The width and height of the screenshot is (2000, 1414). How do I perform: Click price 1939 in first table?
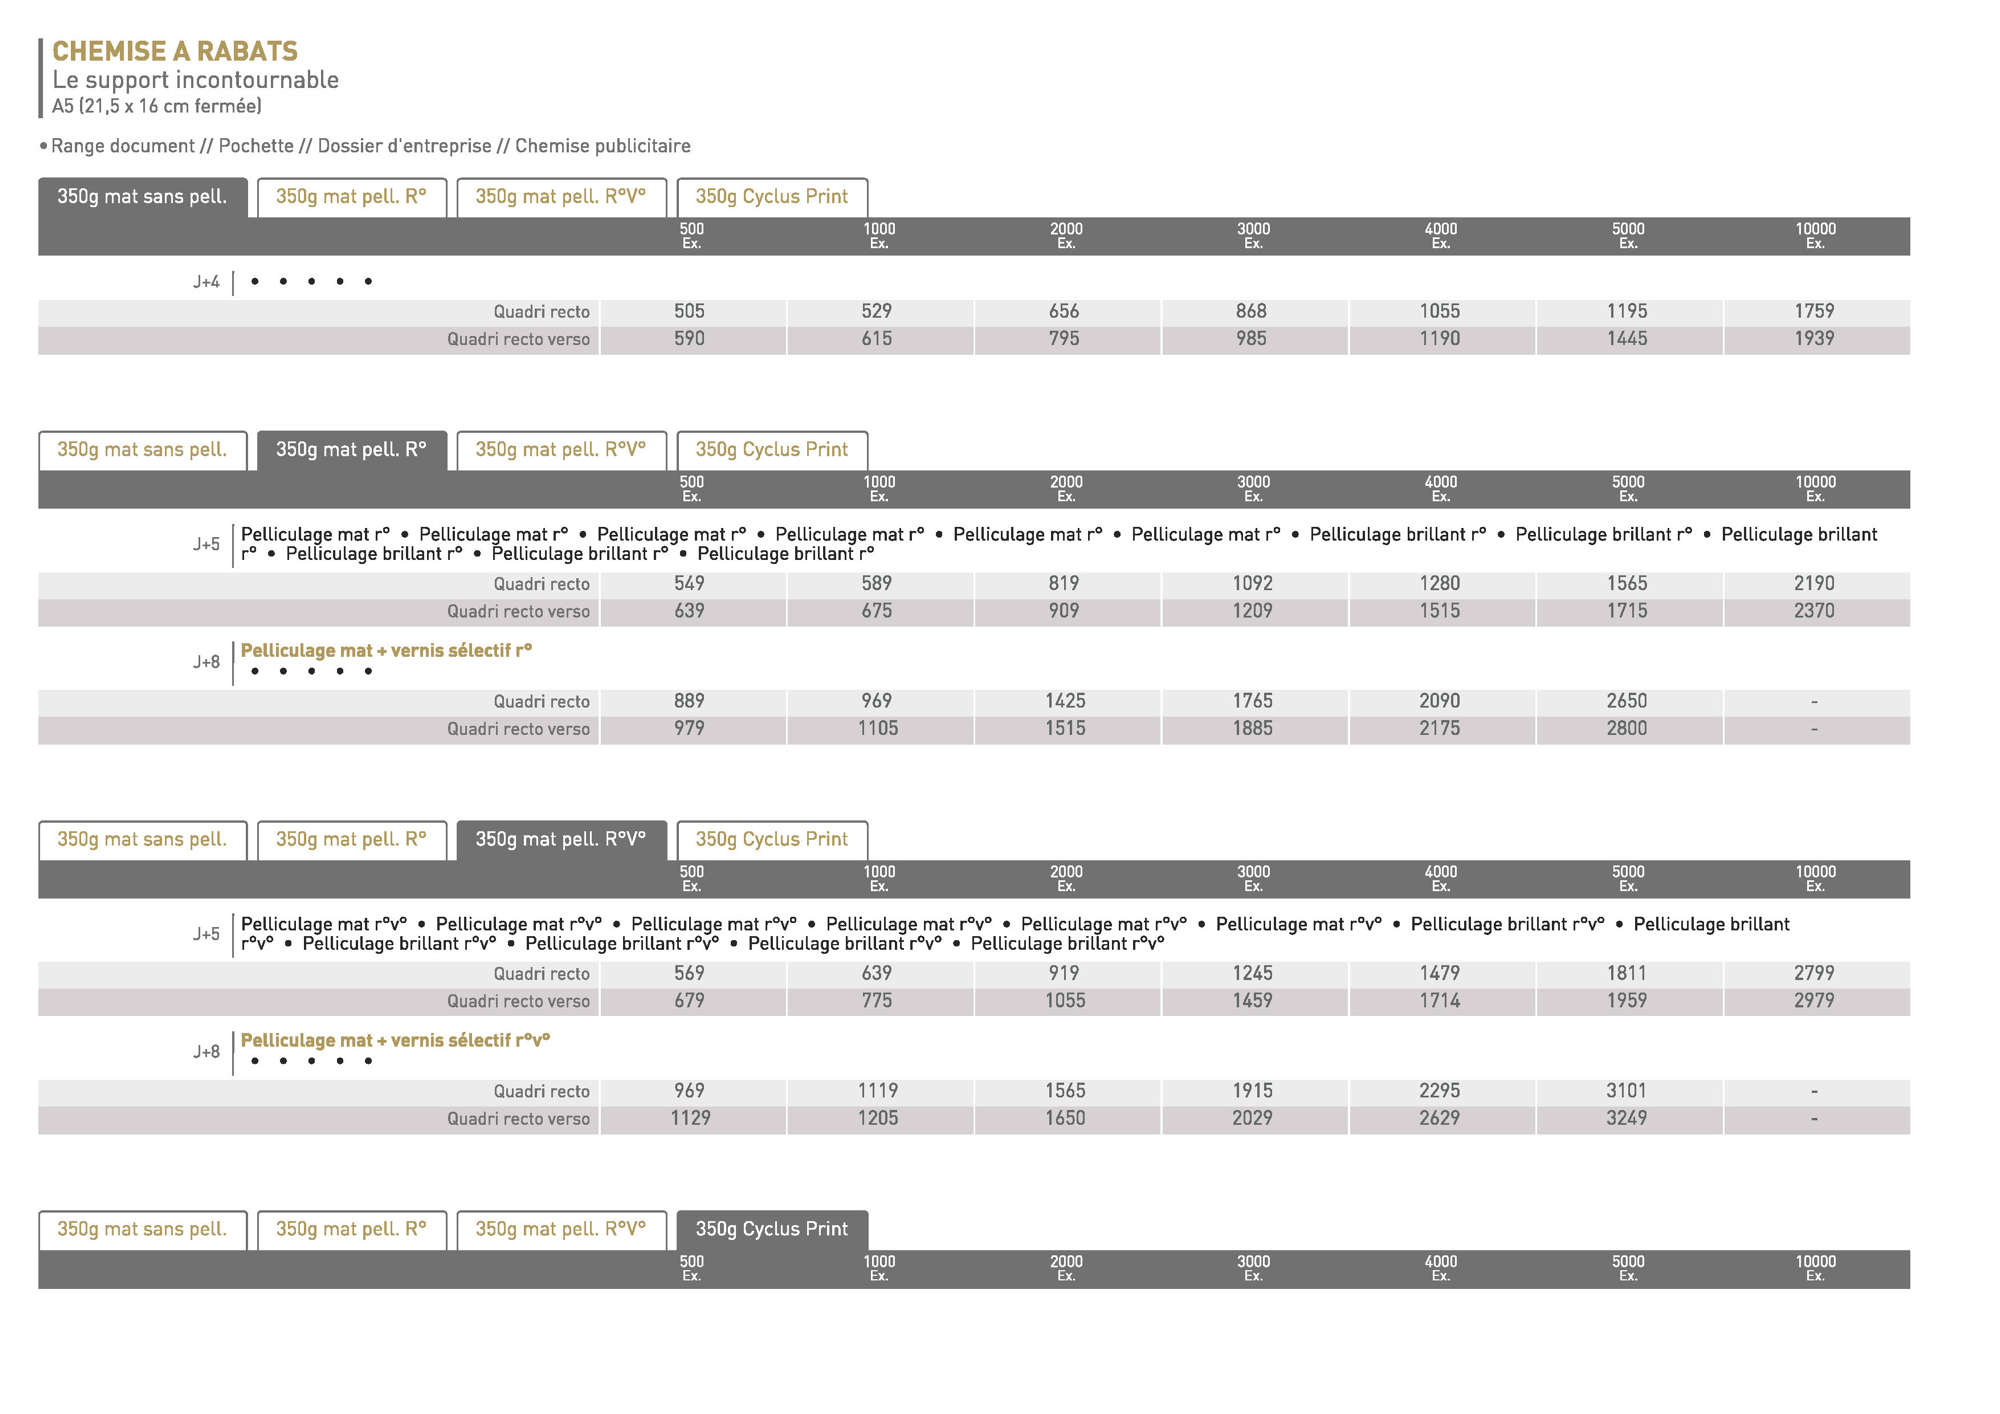pos(1814,339)
